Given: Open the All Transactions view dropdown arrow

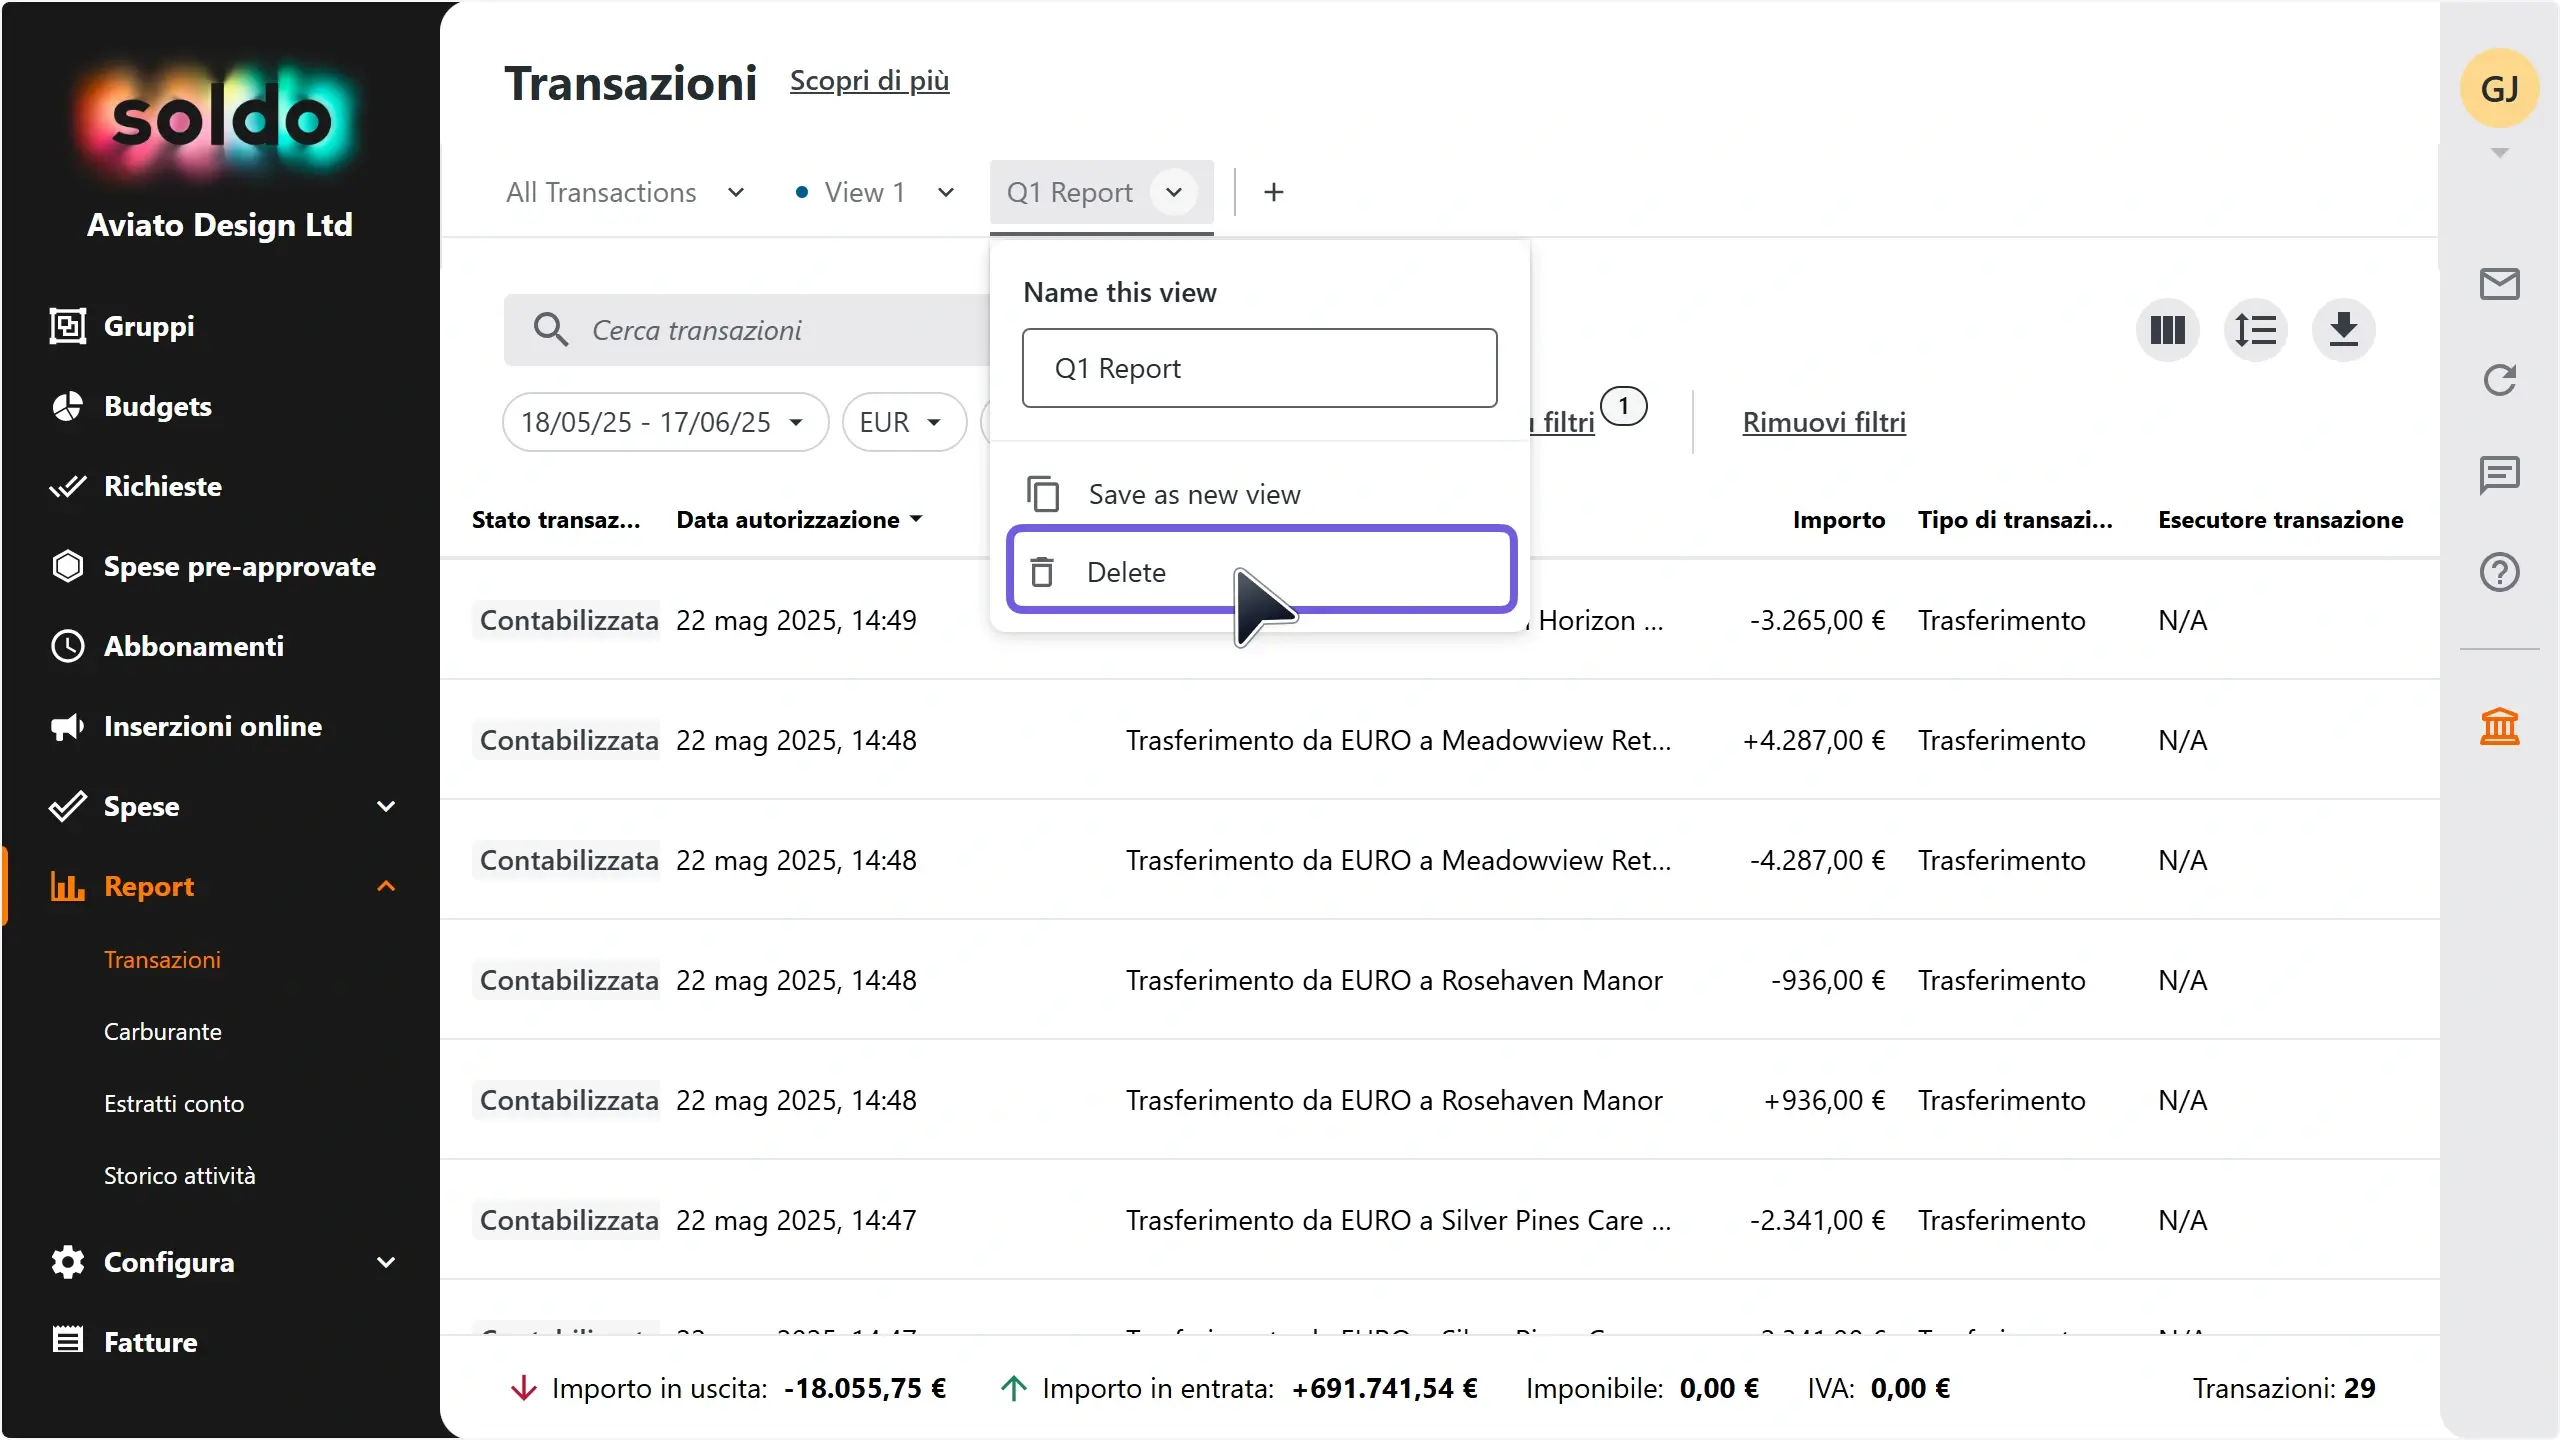Looking at the screenshot, I should coord(736,192).
